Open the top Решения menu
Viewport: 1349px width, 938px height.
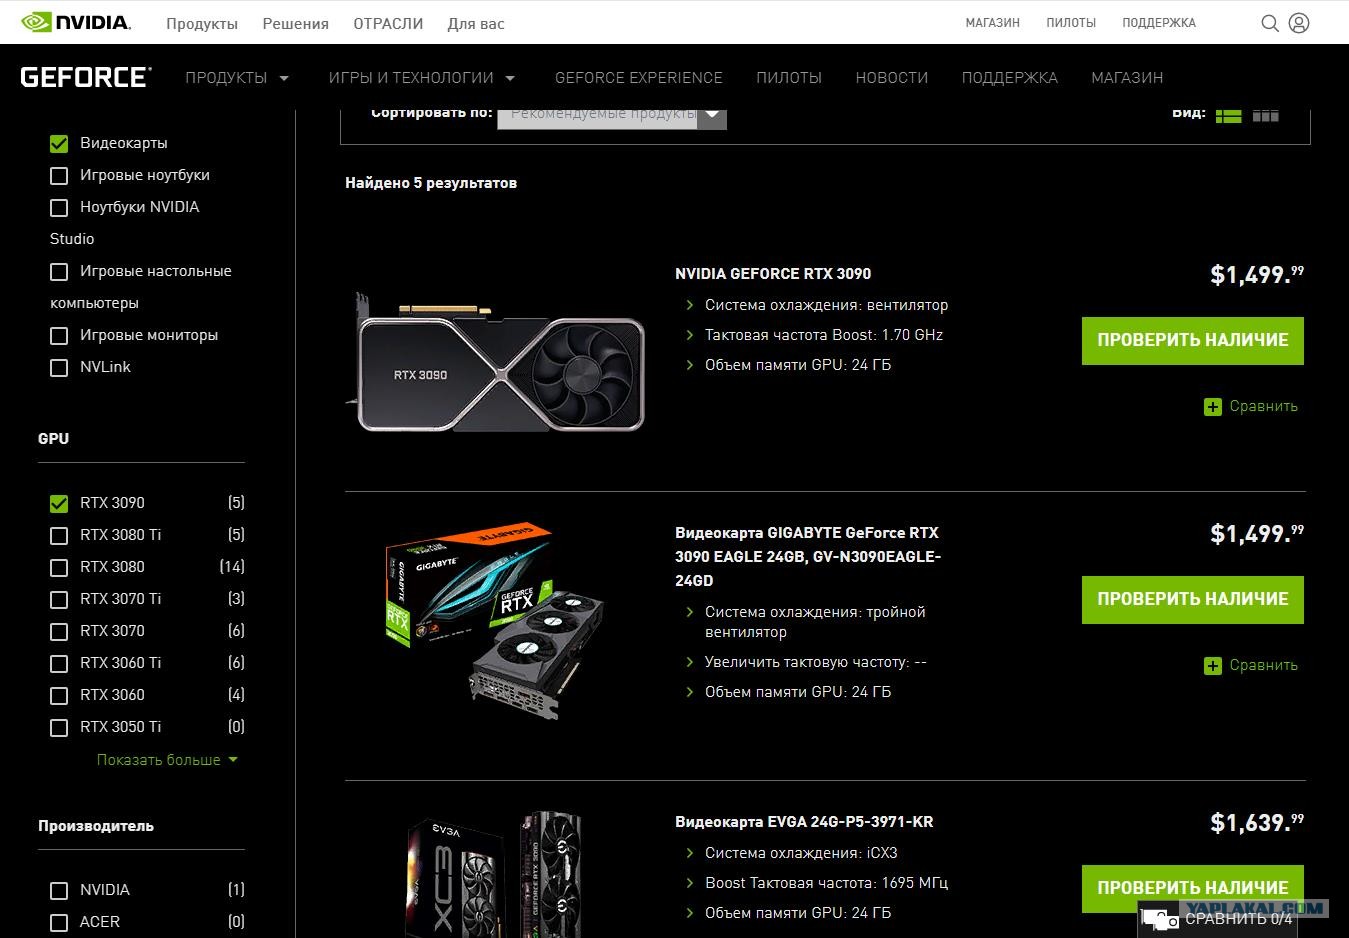pyautogui.click(x=295, y=23)
